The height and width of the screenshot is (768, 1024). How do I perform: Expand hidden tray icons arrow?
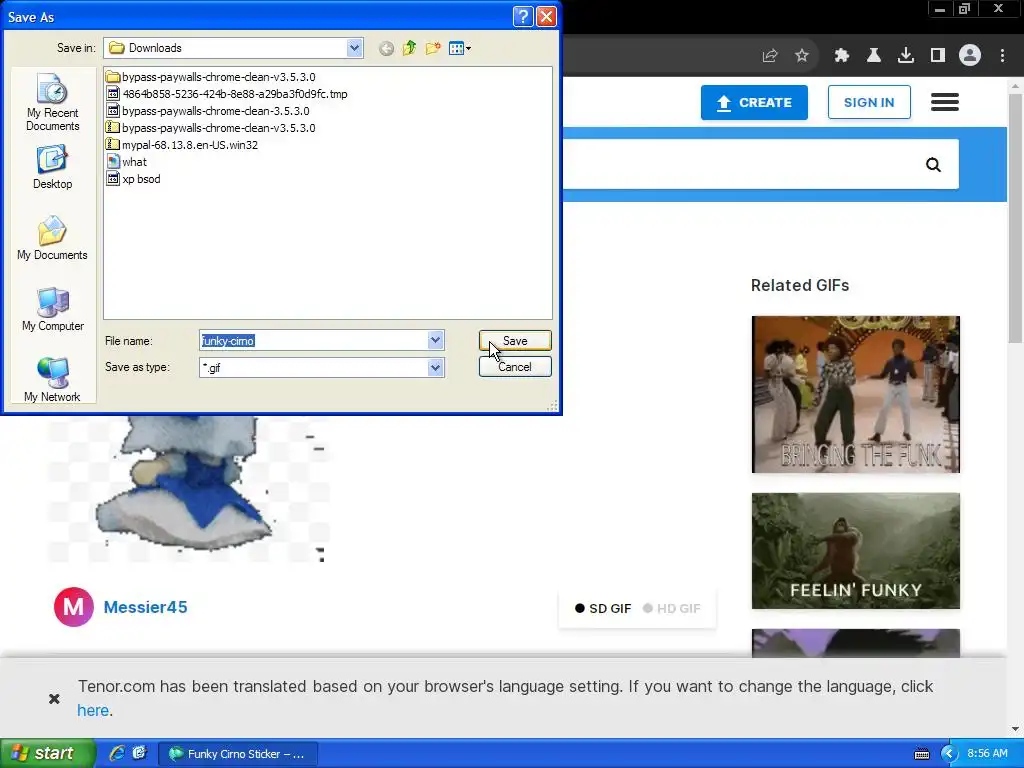click(x=949, y=754)
